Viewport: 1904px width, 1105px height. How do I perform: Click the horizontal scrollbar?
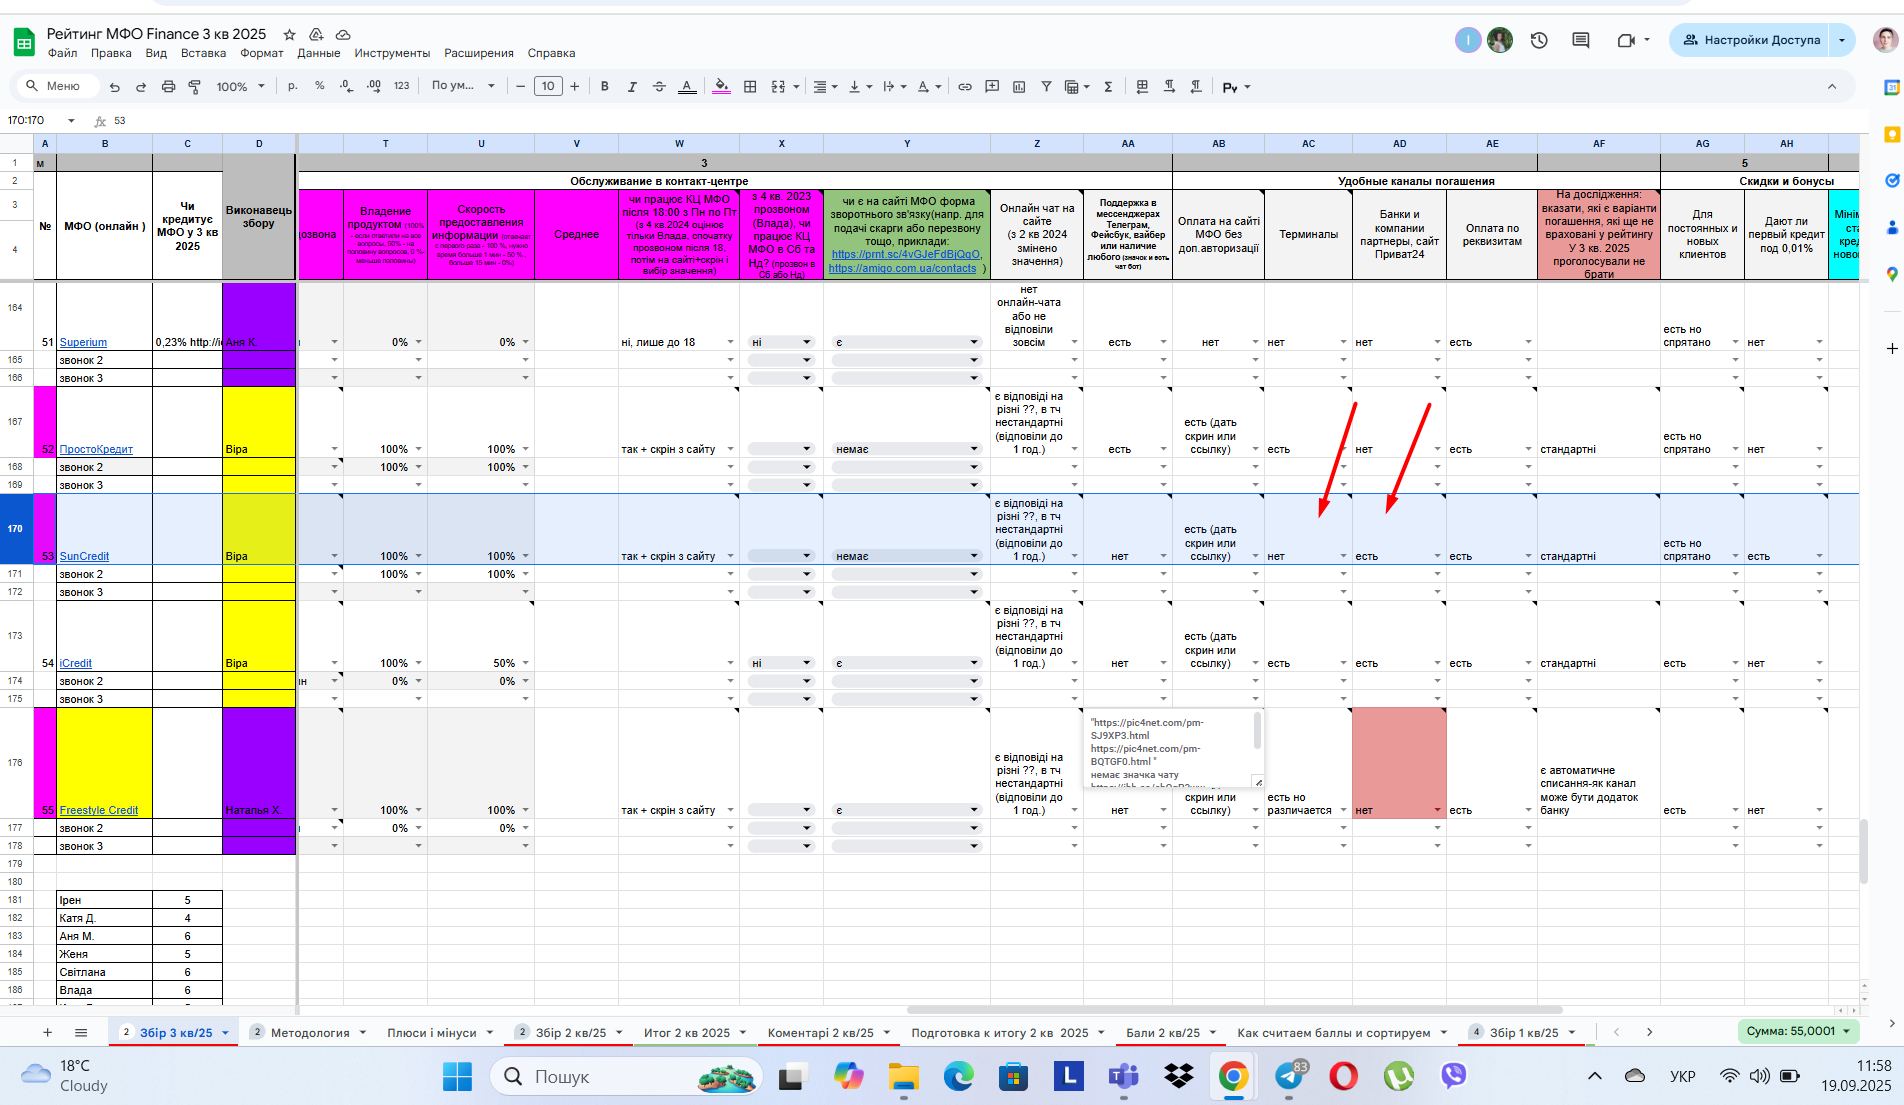(1234, 1010)
